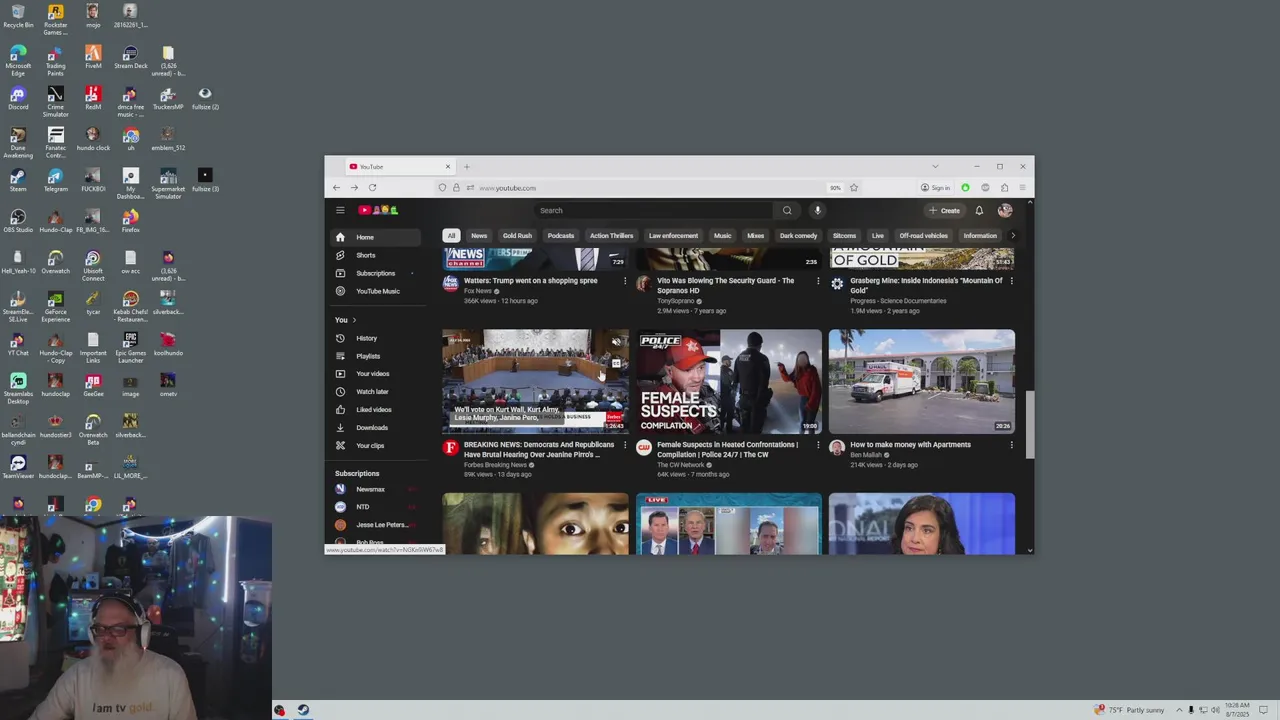This screenshot has height=720, width=1280.
Task: Open OBS Studio desktop shortcut
Action: click(18, 221)
